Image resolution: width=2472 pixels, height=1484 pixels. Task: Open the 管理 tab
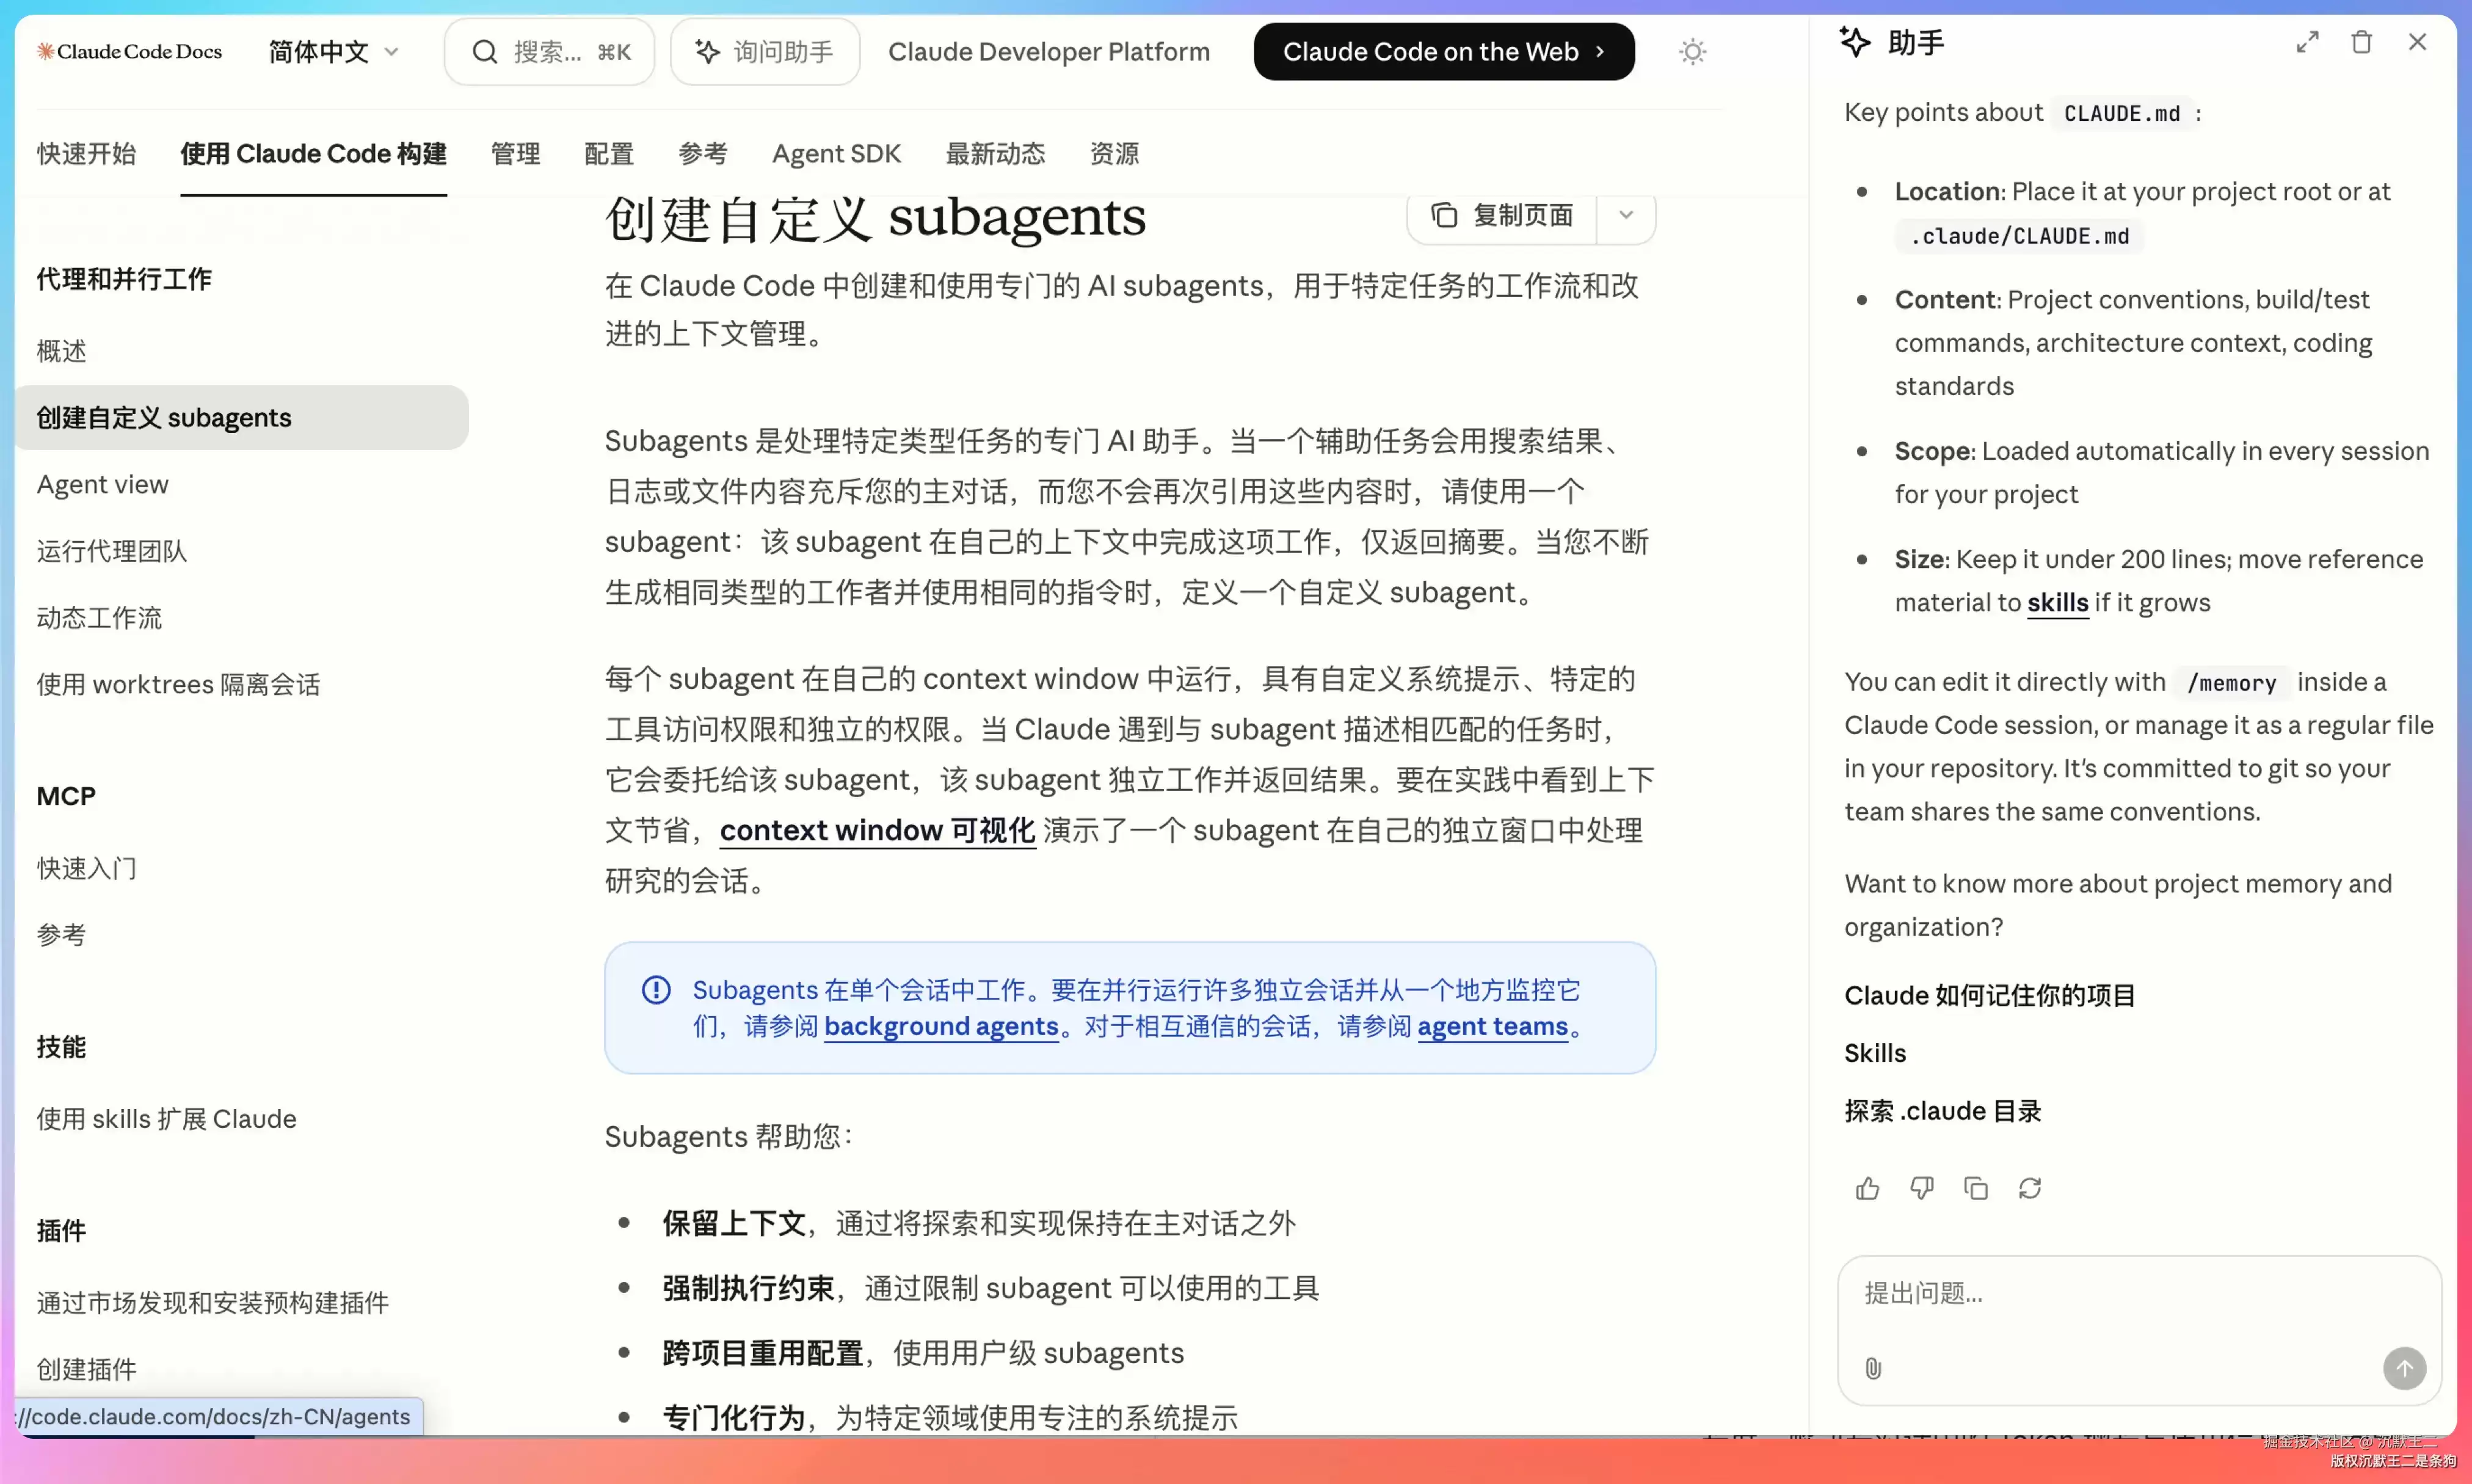pos(515,153)
